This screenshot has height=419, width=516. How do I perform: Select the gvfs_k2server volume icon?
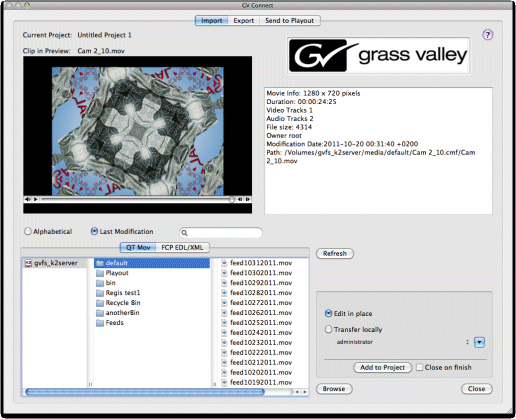coord(28,263)
